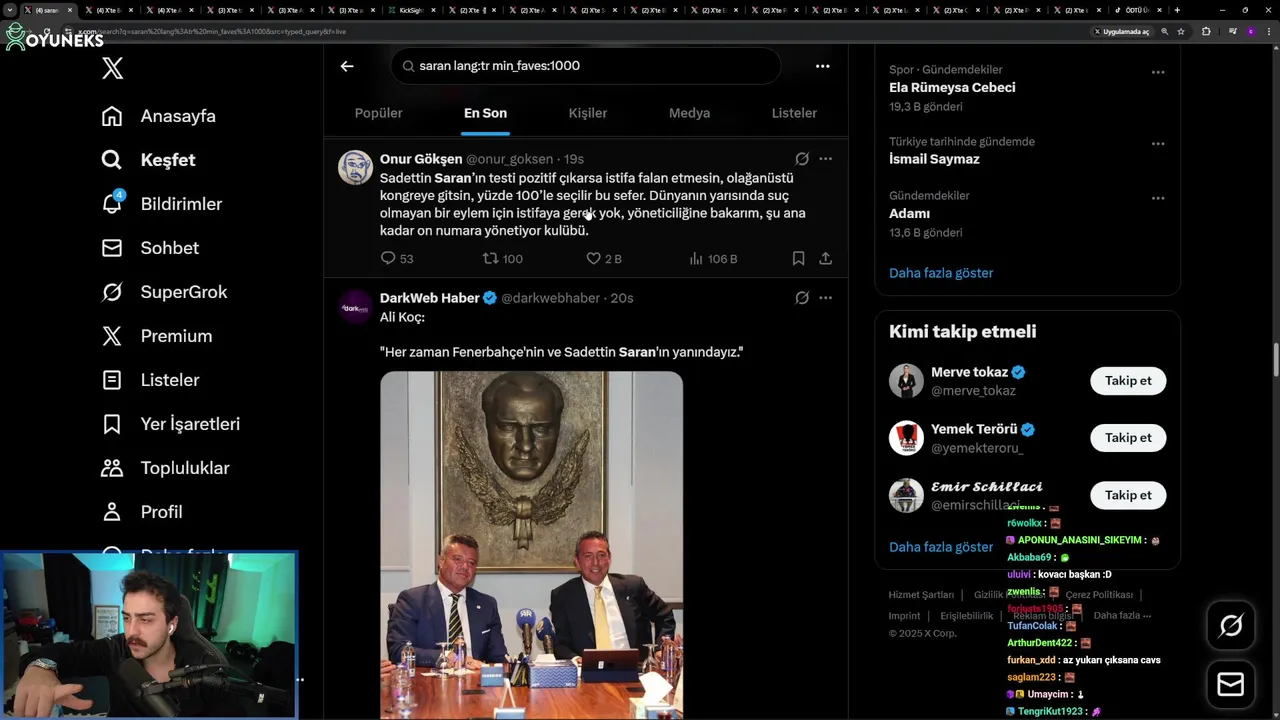The width and height of the screenshot is (1280, 720).
Task: Click the Sohbet envelope icon
Action: click(x=112, y=248)
